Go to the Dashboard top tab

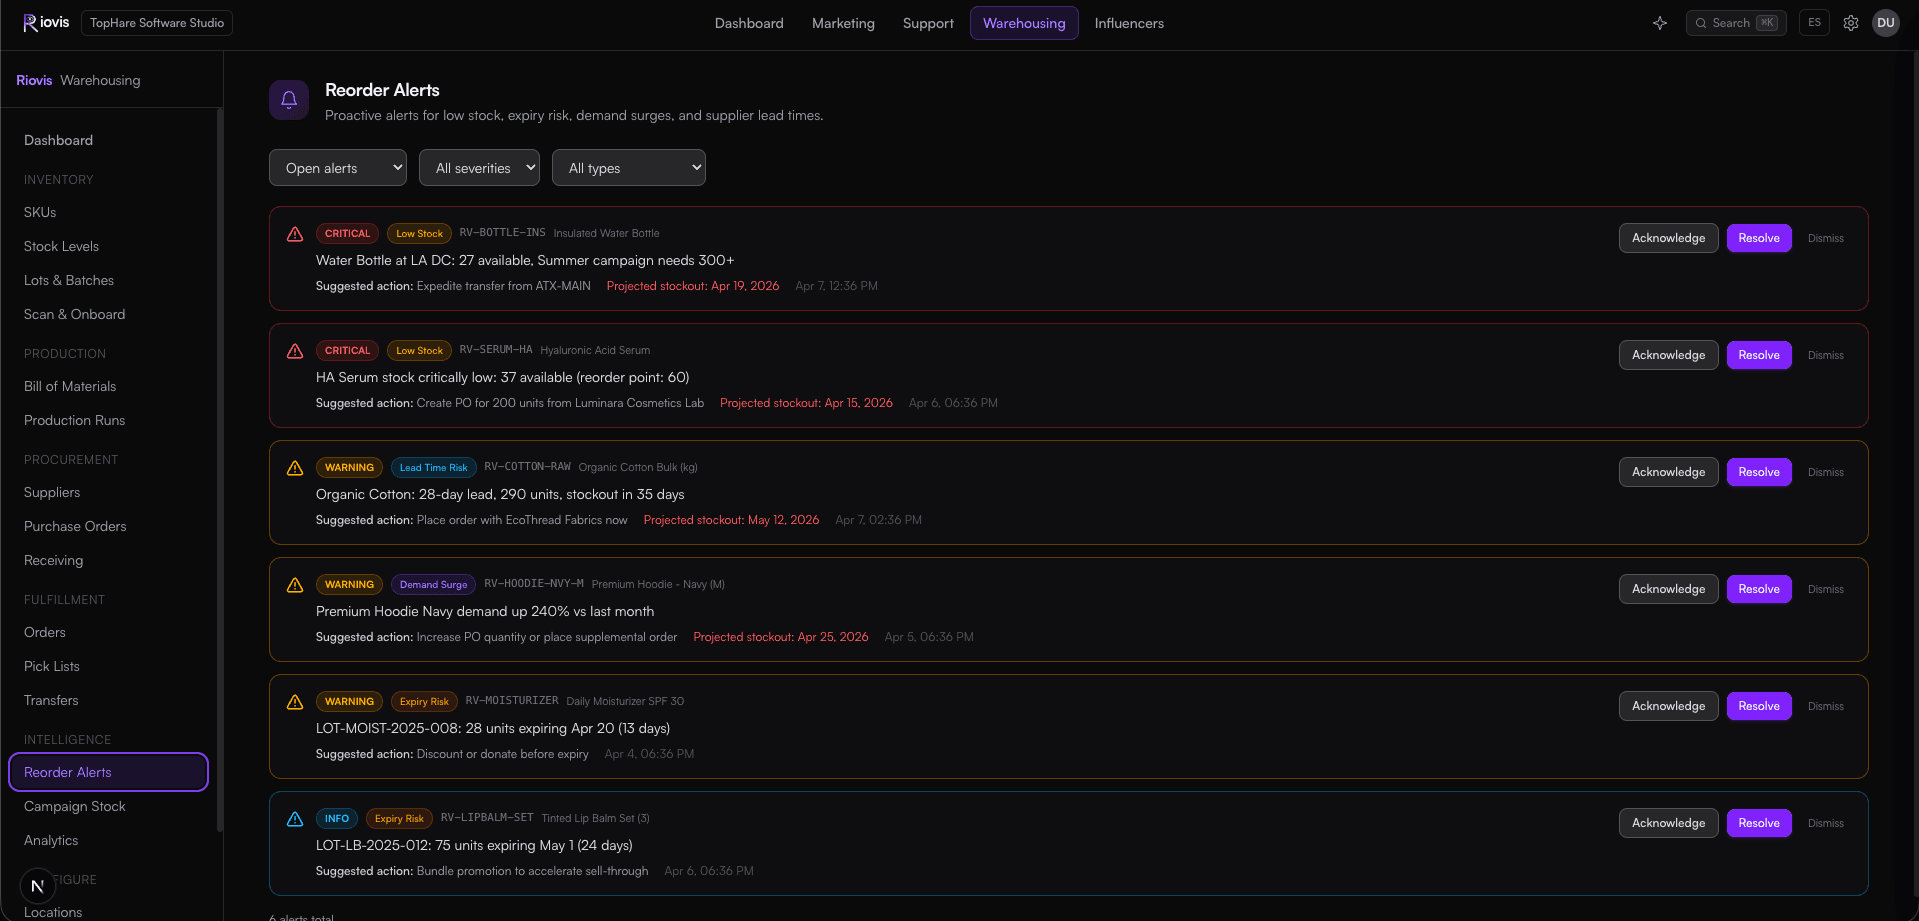(749, 23)
